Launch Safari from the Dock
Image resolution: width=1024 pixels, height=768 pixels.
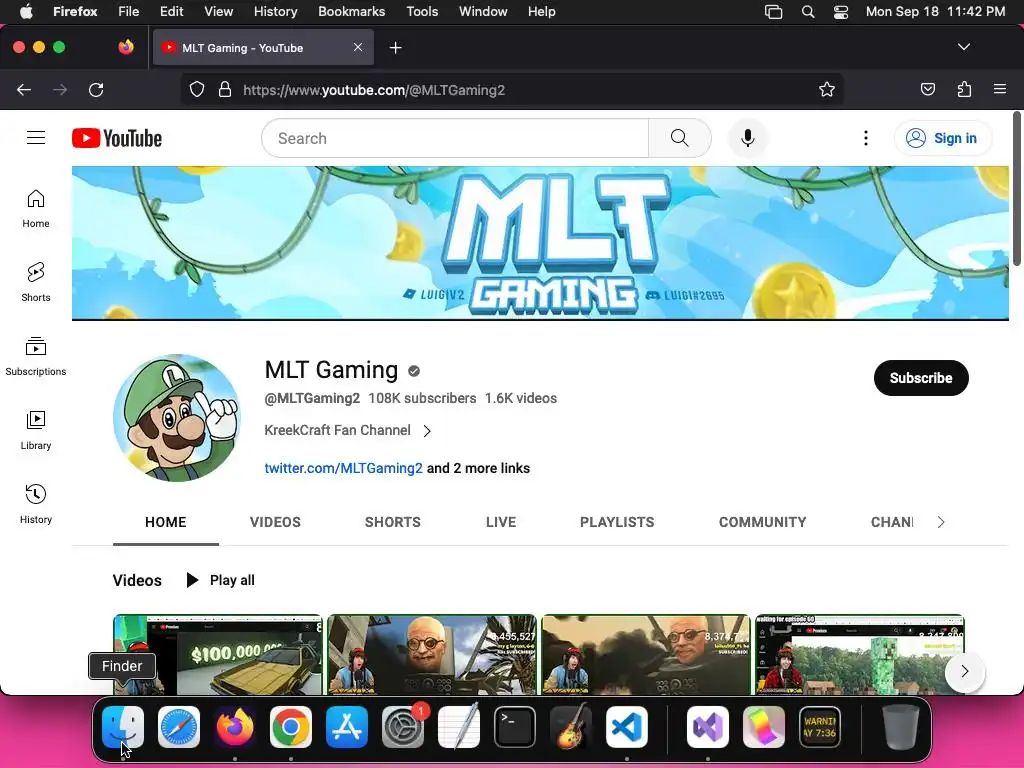pyautogui.click(x=179, y=727)
